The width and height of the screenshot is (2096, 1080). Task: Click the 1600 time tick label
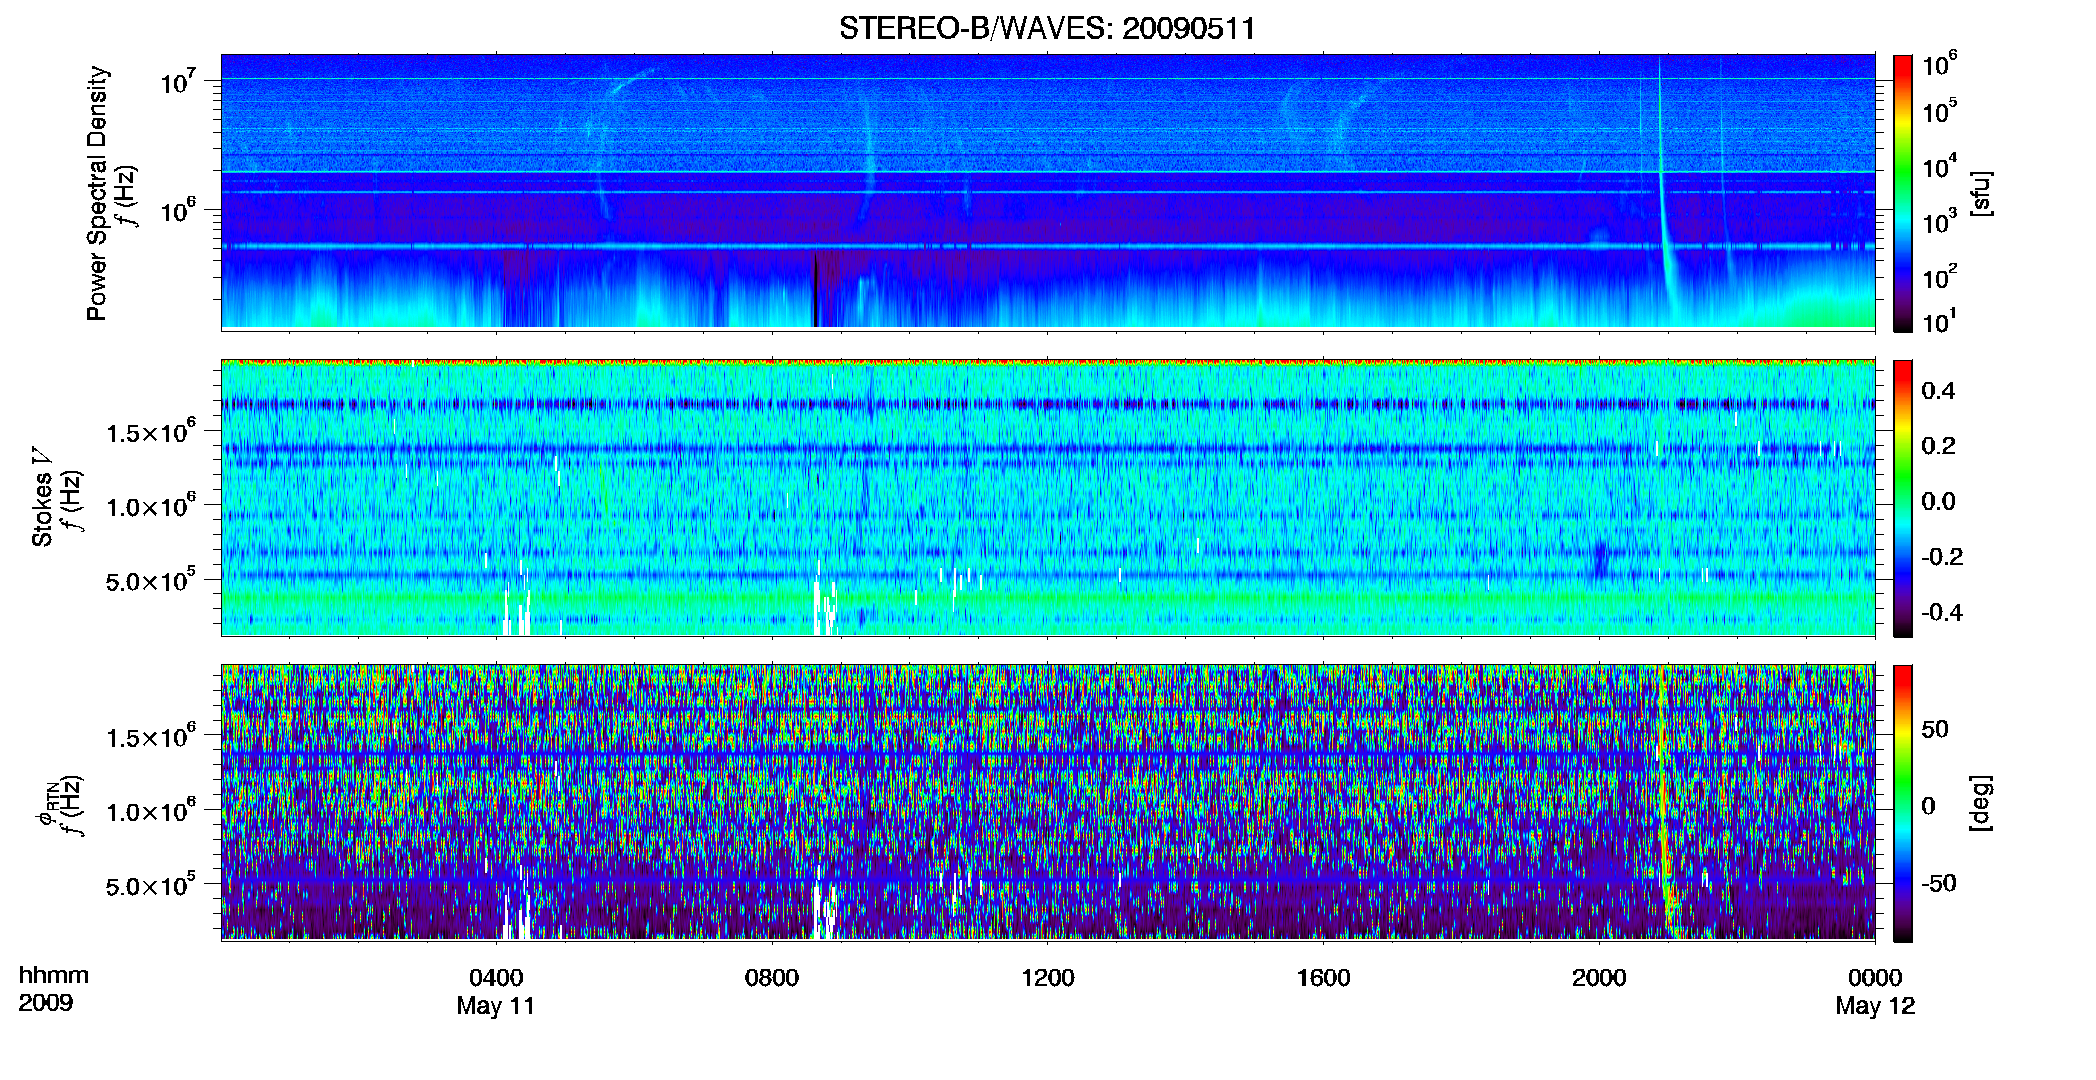pyautogui.click(x=1323, y=978)
